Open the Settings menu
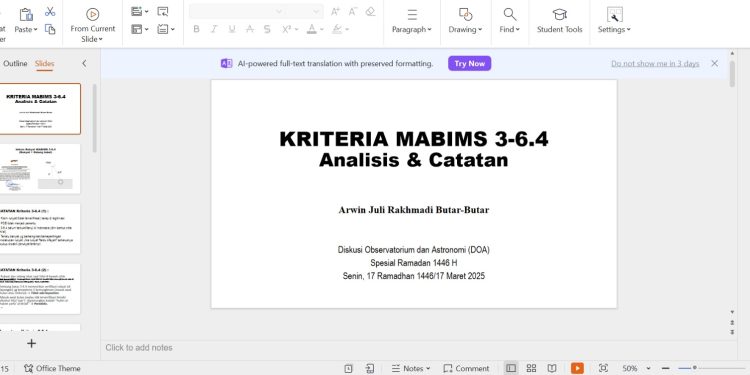Image resolution: width=750 pixels, height=375 pixels. tap(614, 22)
